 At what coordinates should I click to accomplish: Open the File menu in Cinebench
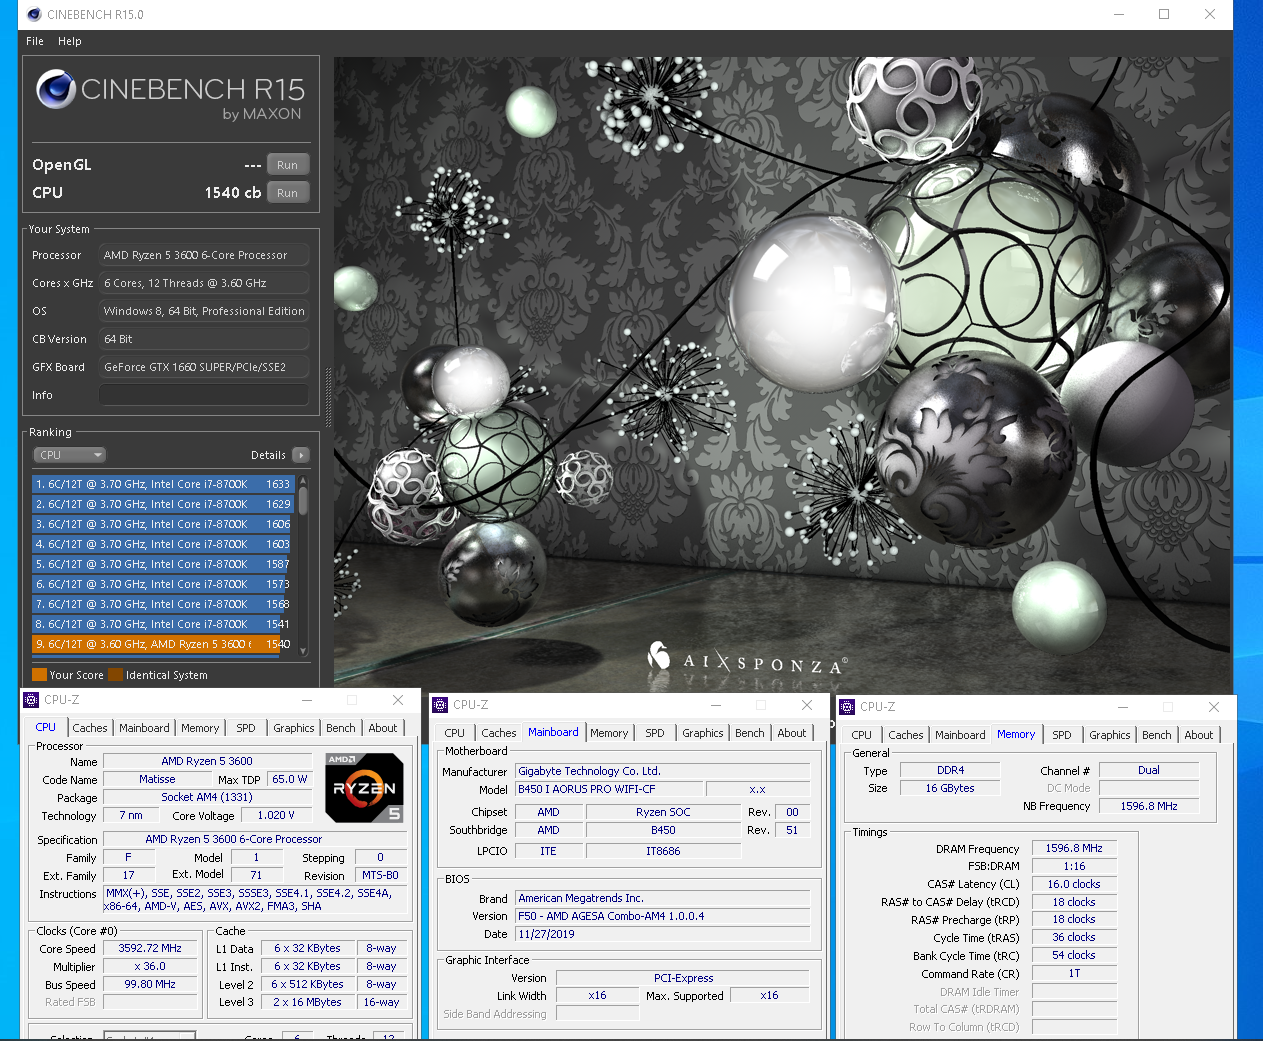tap(35, 41)
